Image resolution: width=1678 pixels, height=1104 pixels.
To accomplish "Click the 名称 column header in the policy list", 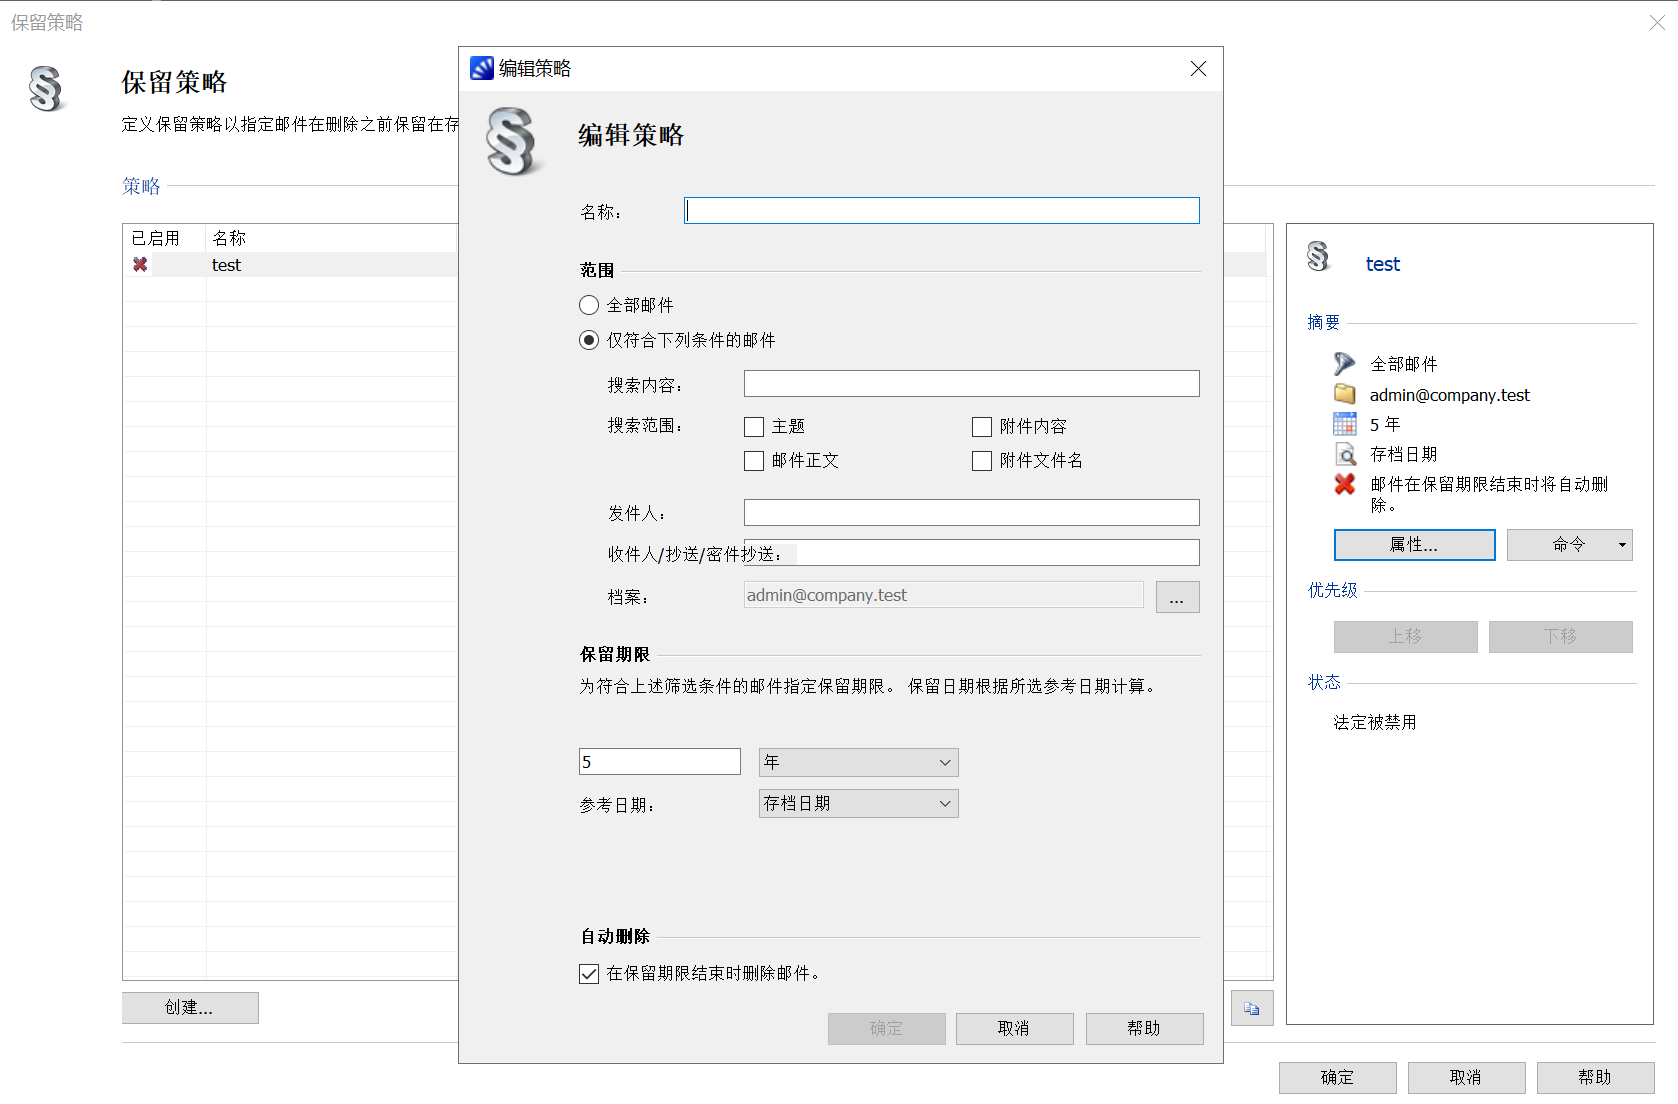I will pos(229,238).
